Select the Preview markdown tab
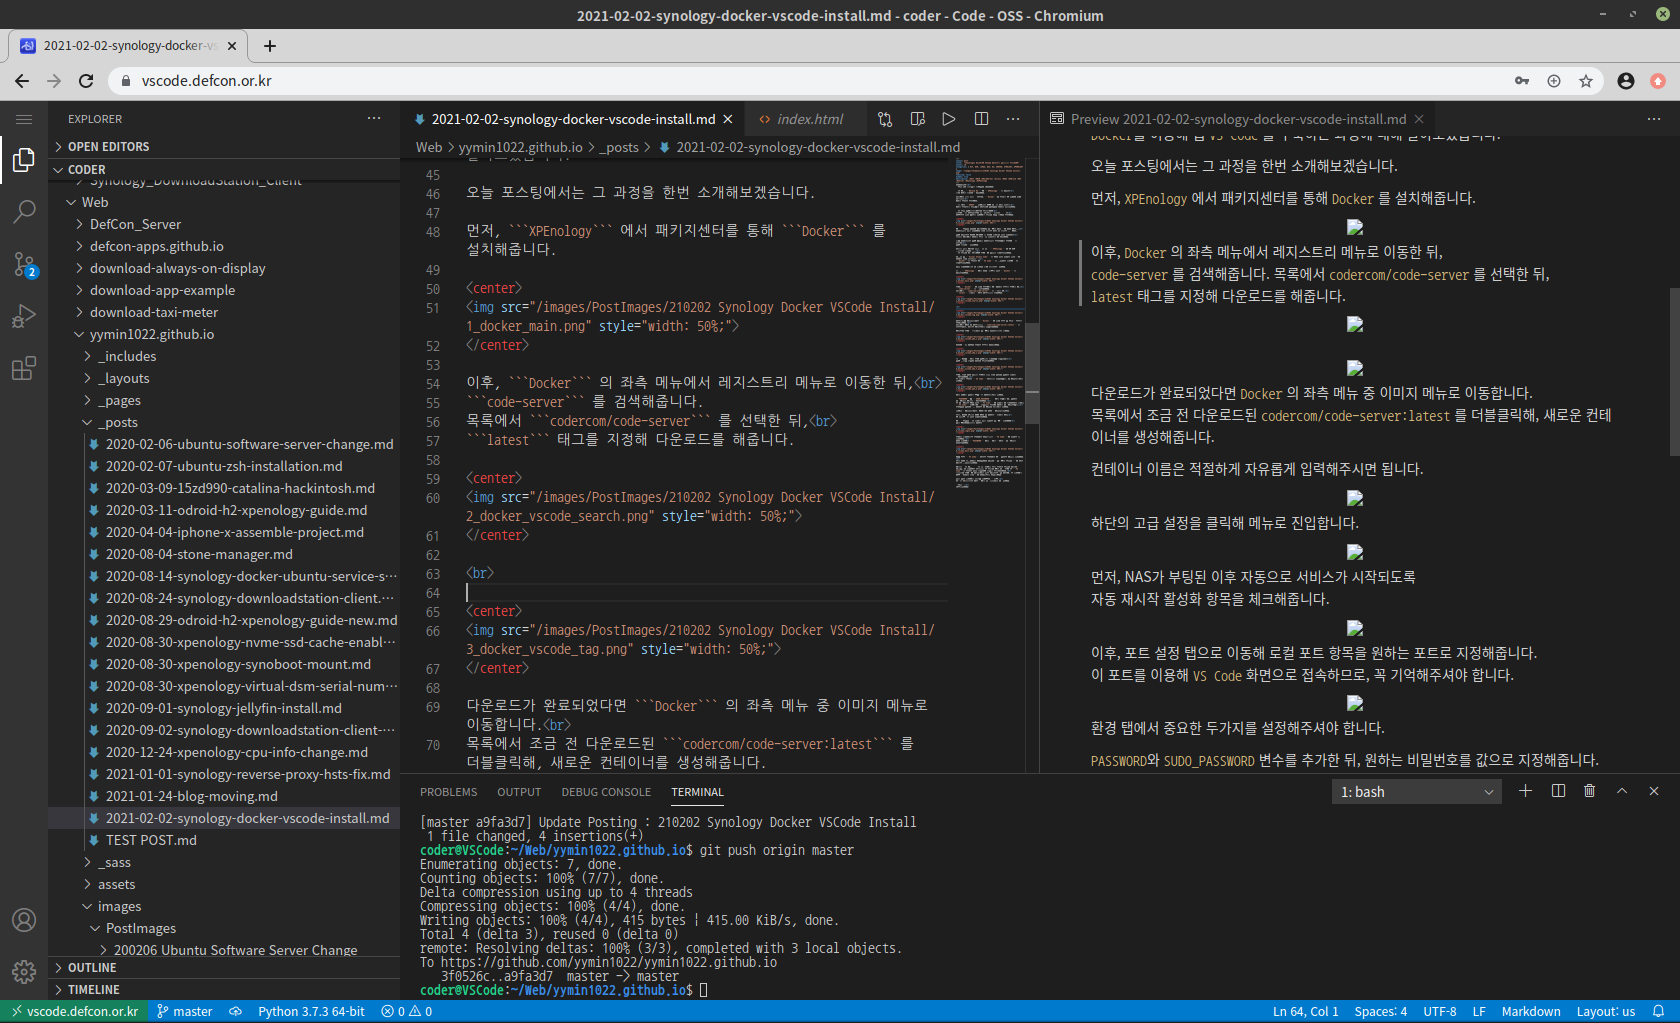 click(1238, 119)
